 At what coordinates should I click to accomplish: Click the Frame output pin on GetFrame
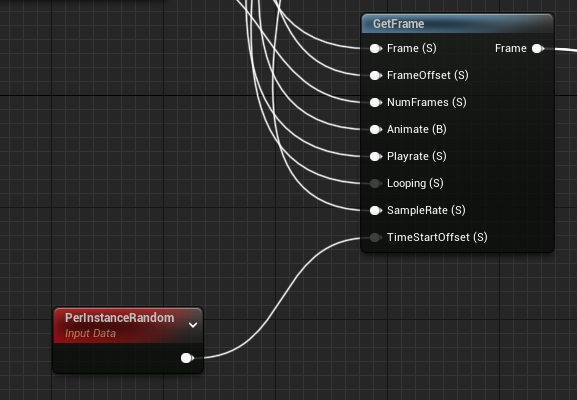[x=538, y=49]
